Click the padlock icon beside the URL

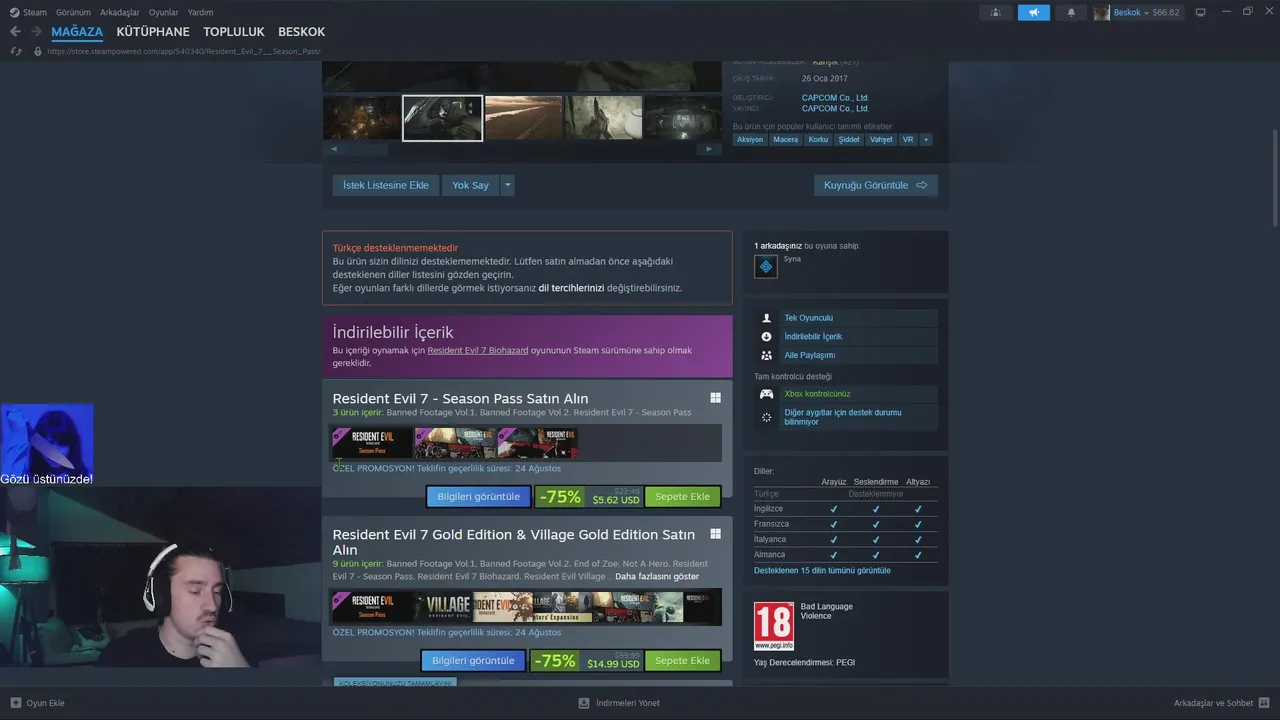pyautogui.click(x=38, y=51)
